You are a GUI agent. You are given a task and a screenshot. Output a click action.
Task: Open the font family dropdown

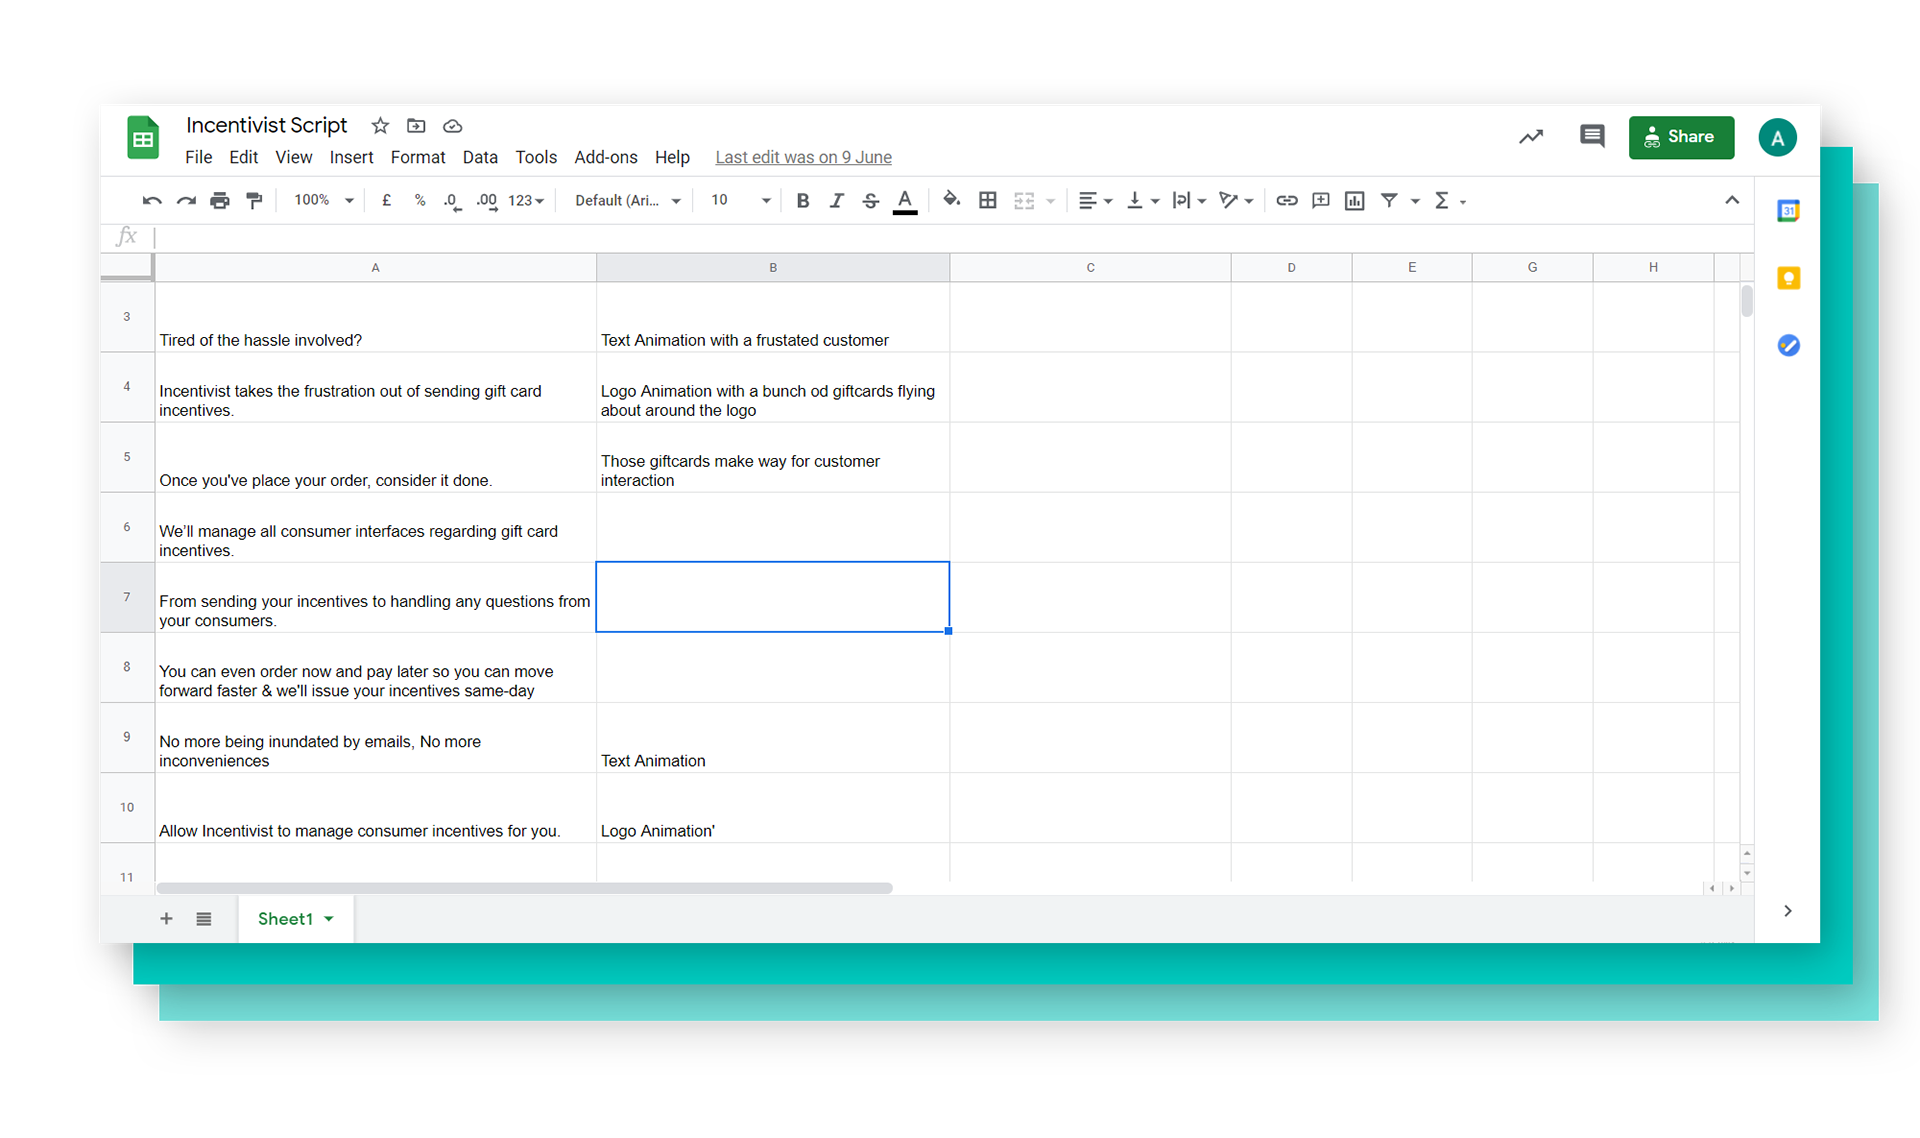tap(627, 201)
